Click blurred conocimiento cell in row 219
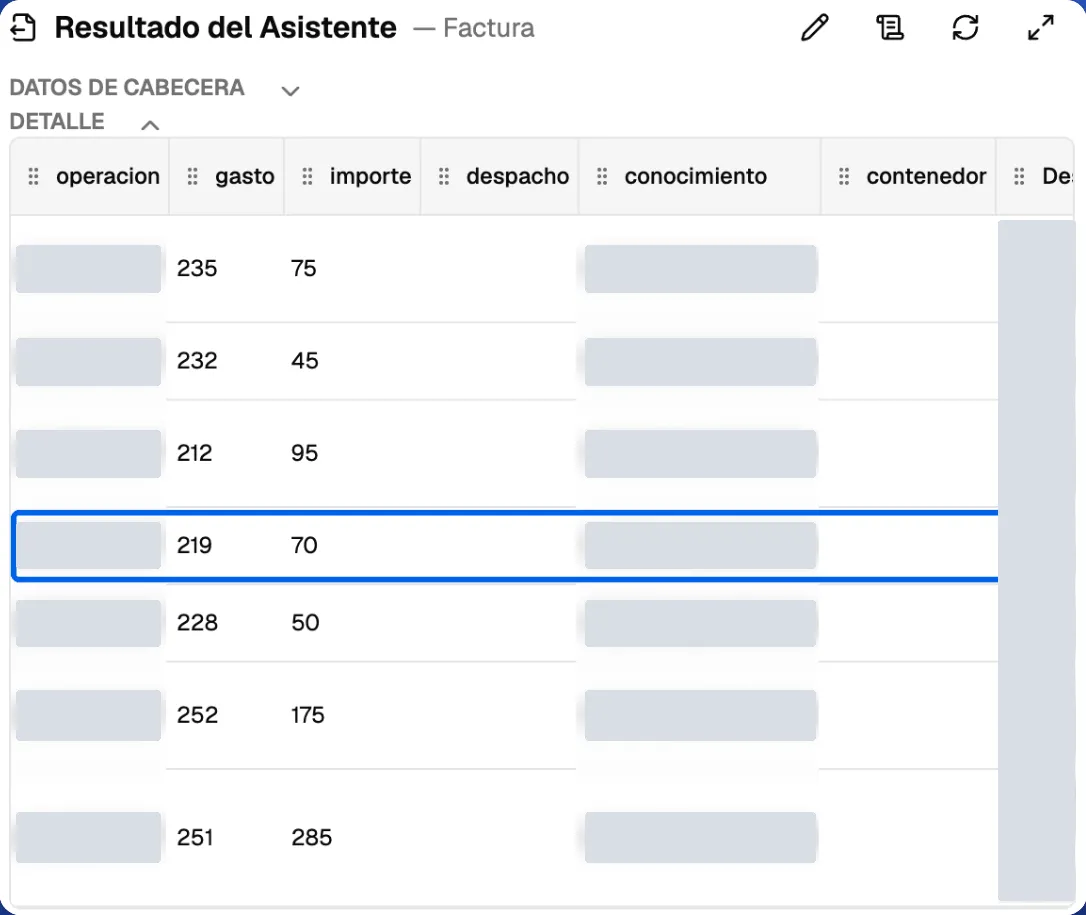Screen dimensions: 1086x915 700,546
